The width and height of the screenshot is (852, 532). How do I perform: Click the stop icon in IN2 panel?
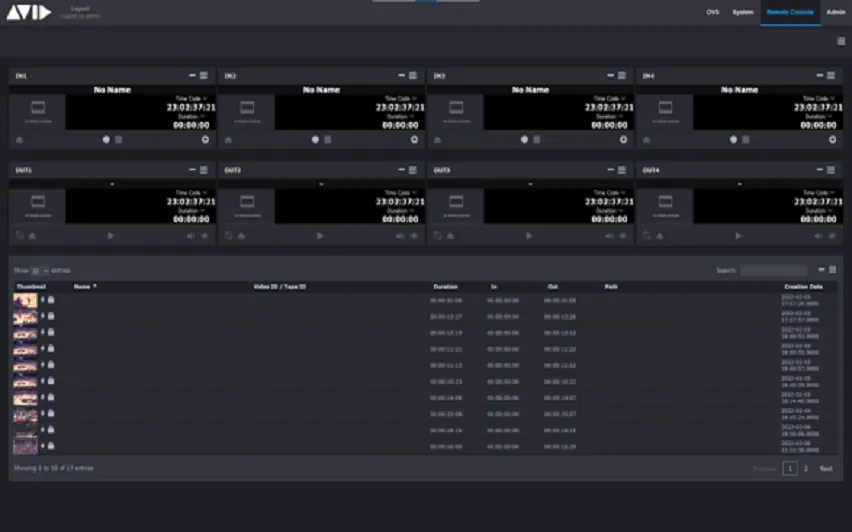(328, 140)
